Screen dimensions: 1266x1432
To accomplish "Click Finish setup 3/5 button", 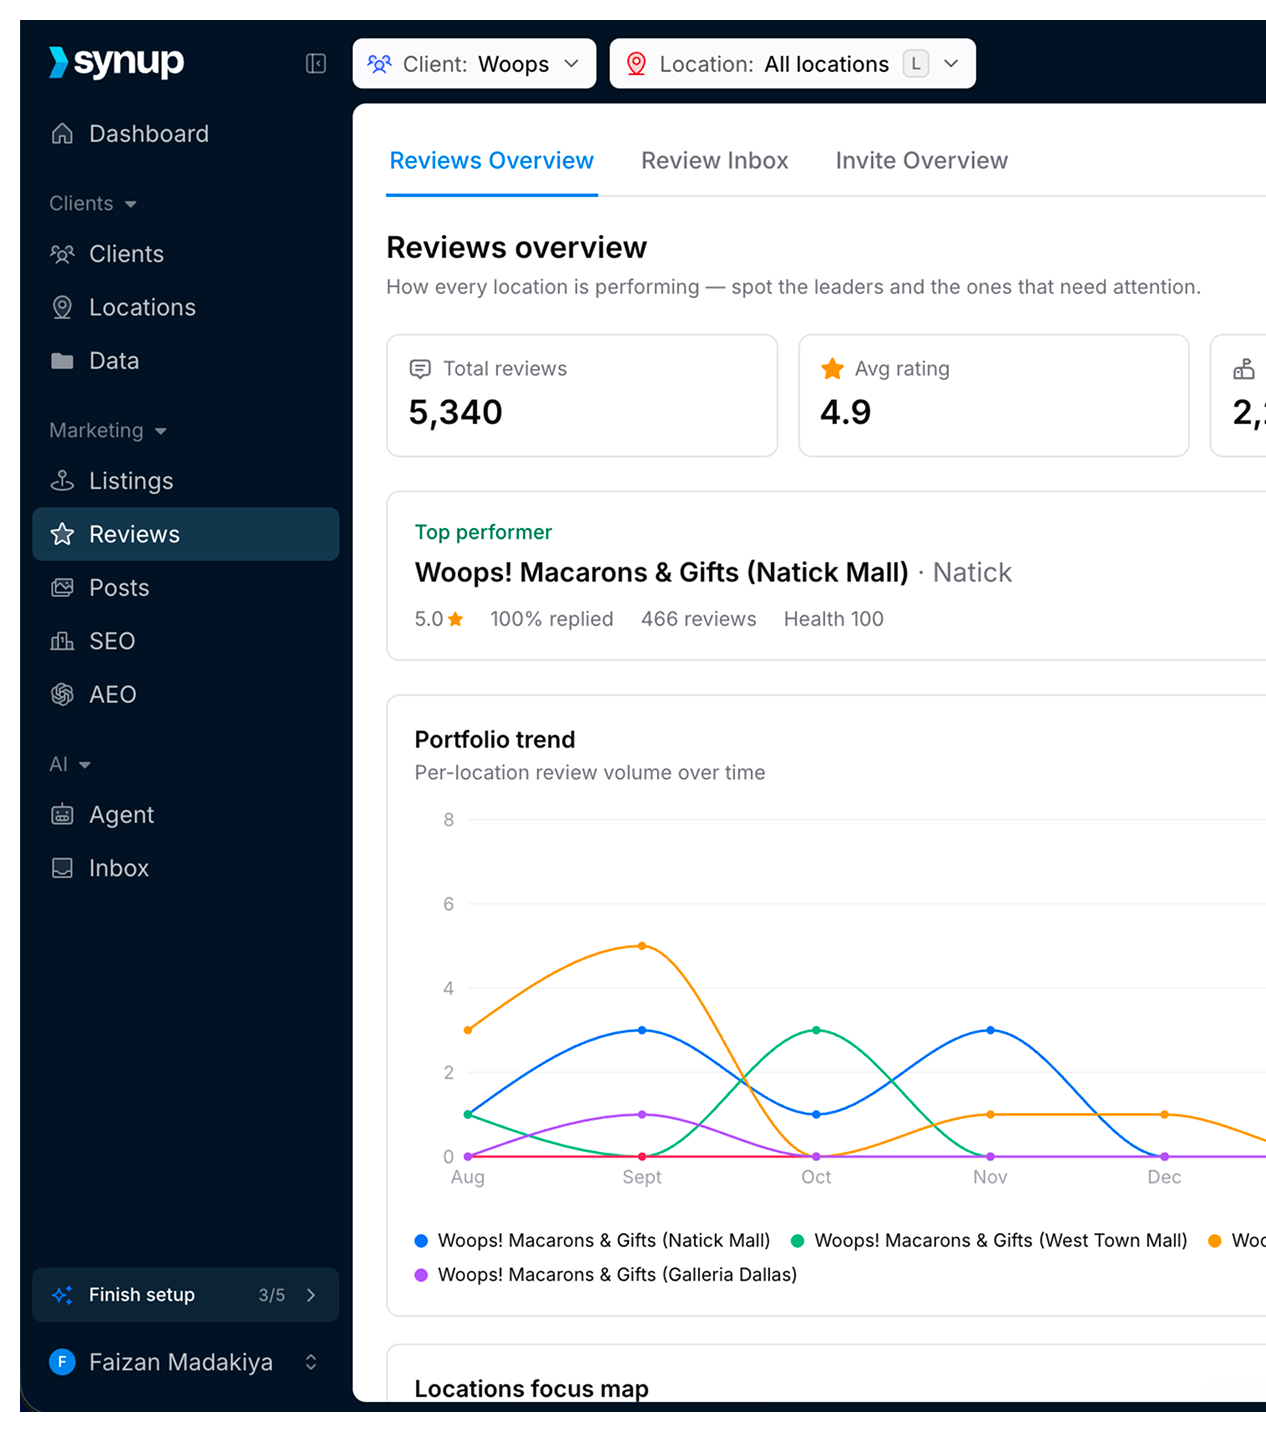I will tap(185, 1295).
